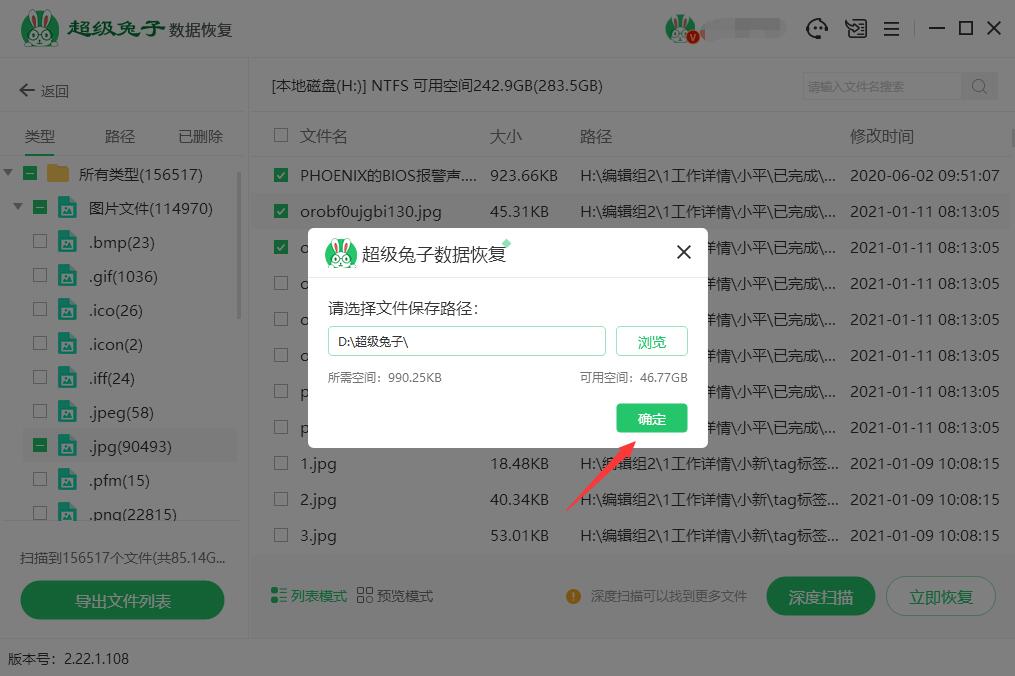Image resolution: width=1015 pixels, height=676 pixels.
Task: Check the 1.jpg file checkbox
Action: click(281, 463)
